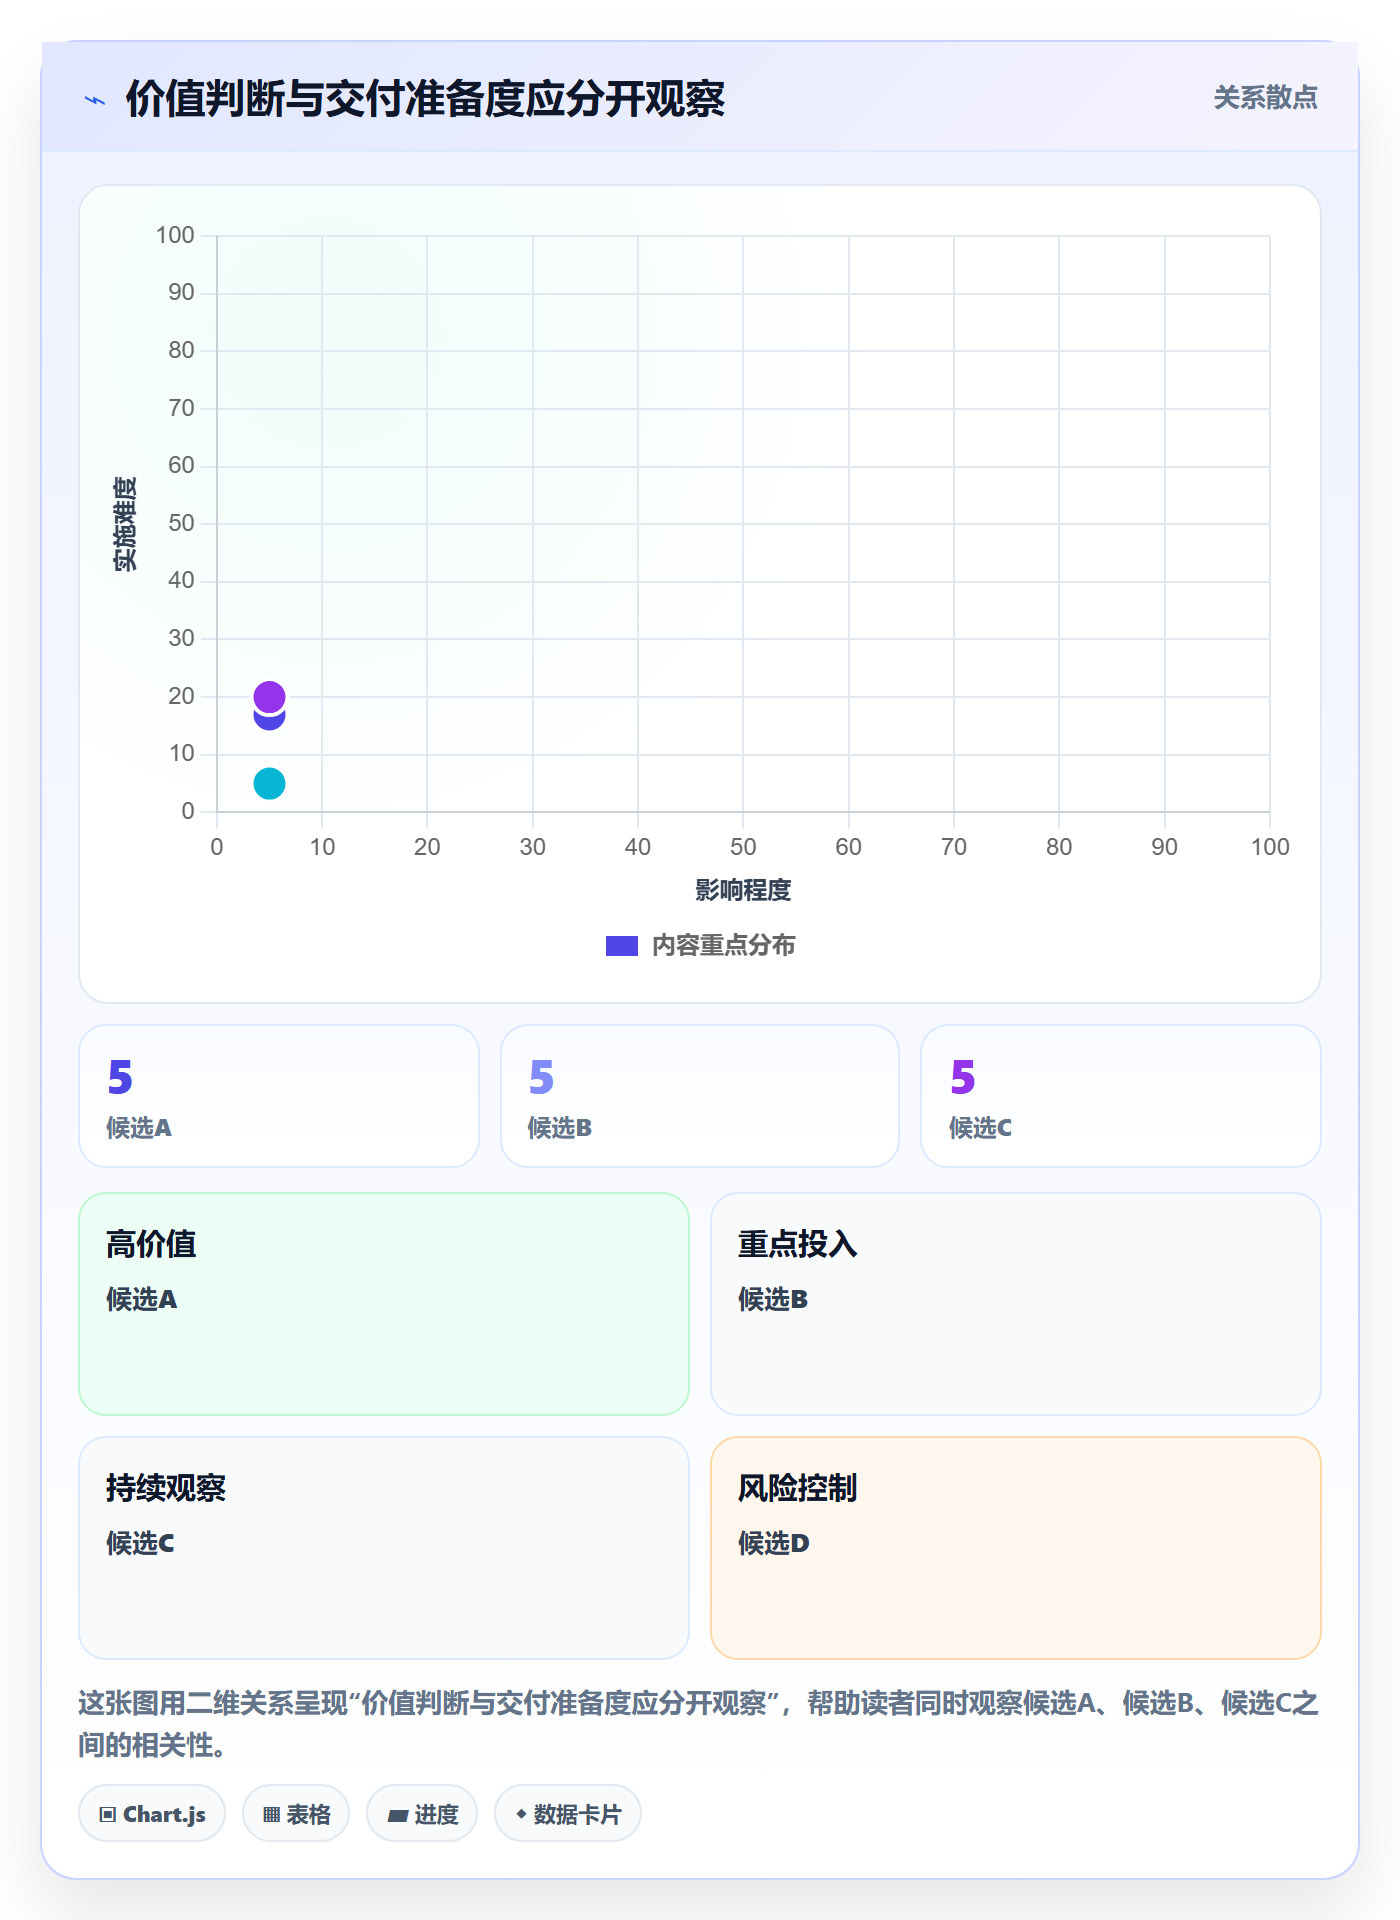Select the 风险控制 quadrant card
1400x1920 pixels.
[1016, 1548]
